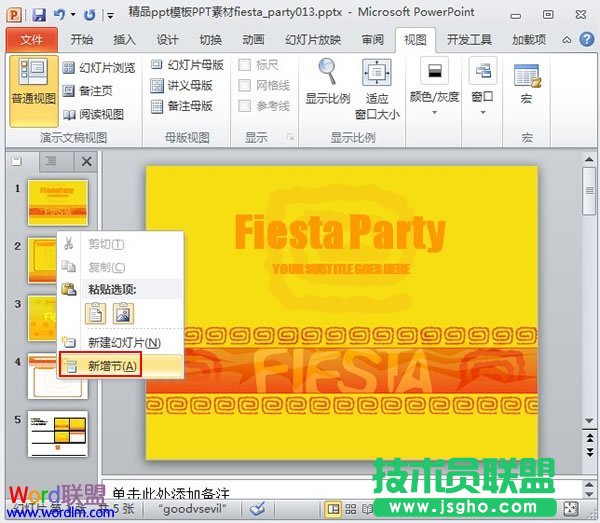Click the vertical scrollbar down arrow
The width and height of the screenshot is (600, 523).
pos(589,421)
